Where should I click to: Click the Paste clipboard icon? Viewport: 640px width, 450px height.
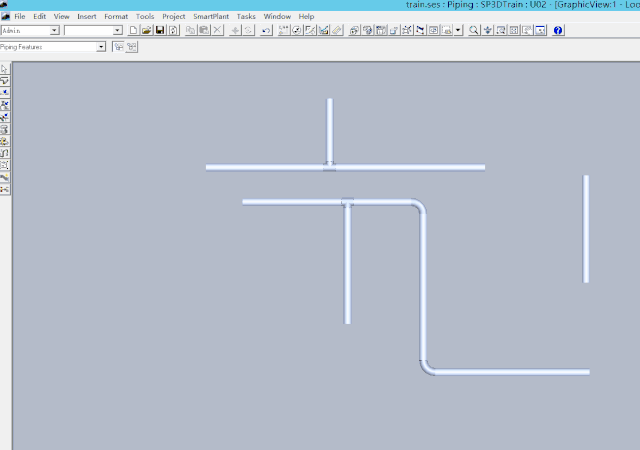pos(204,30)
